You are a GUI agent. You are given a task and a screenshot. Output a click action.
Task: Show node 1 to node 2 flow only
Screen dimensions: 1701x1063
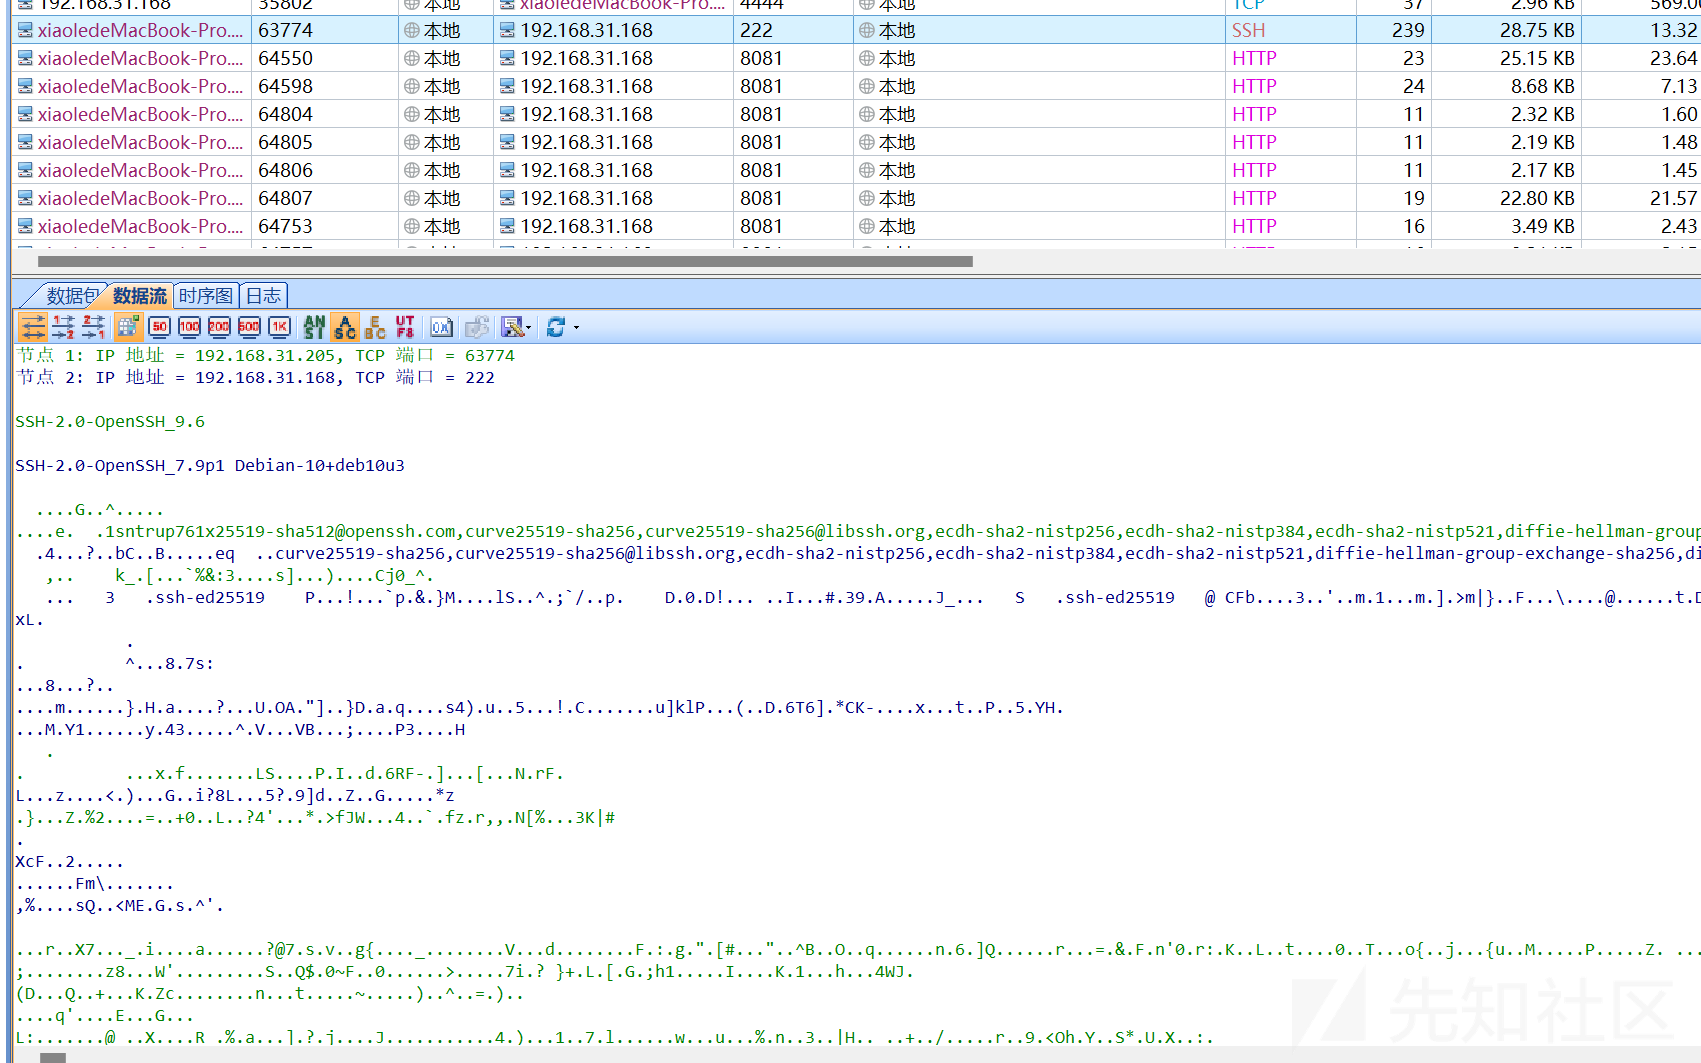coord(63,326)
